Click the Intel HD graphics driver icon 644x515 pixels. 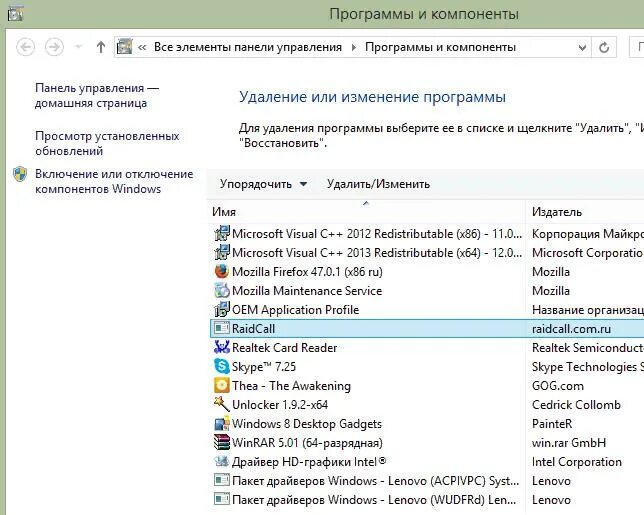pyautogui.click(x=222, y=461)
